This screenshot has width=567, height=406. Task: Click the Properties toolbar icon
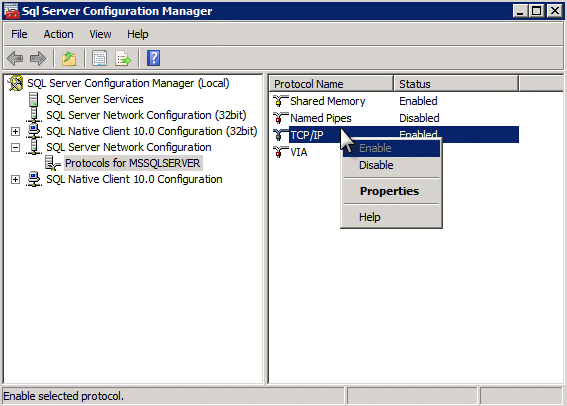(x=99, y=58)
